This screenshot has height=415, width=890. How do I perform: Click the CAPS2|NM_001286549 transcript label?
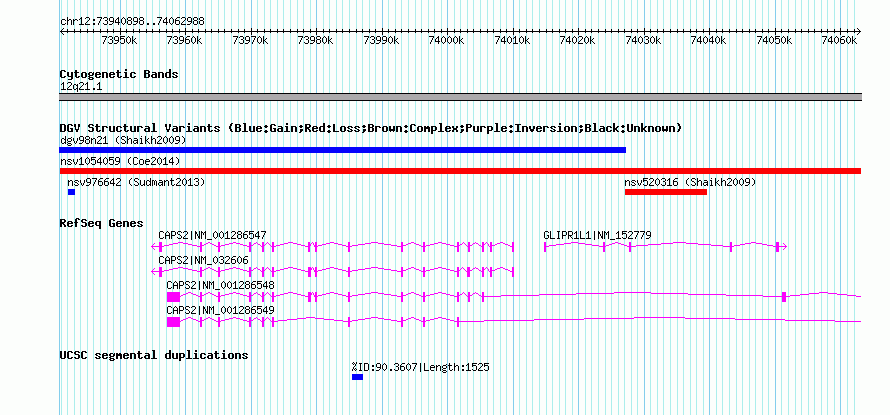[x=220, y=310]
